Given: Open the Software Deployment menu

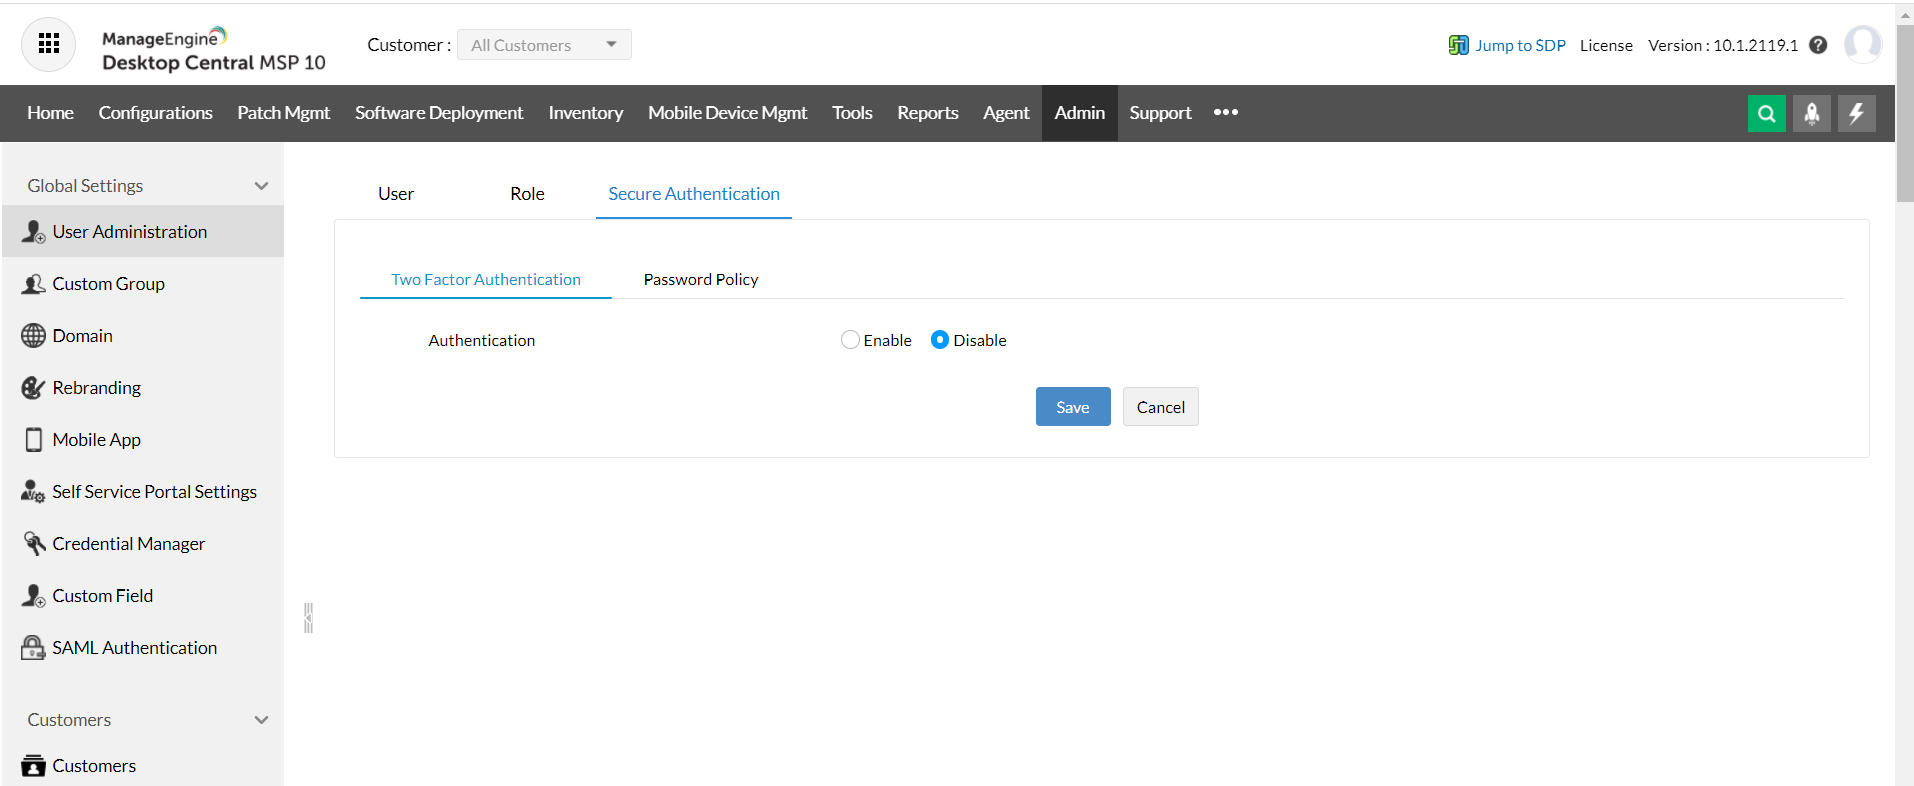Looking at the screenshot, I should (x=439, y=113).
